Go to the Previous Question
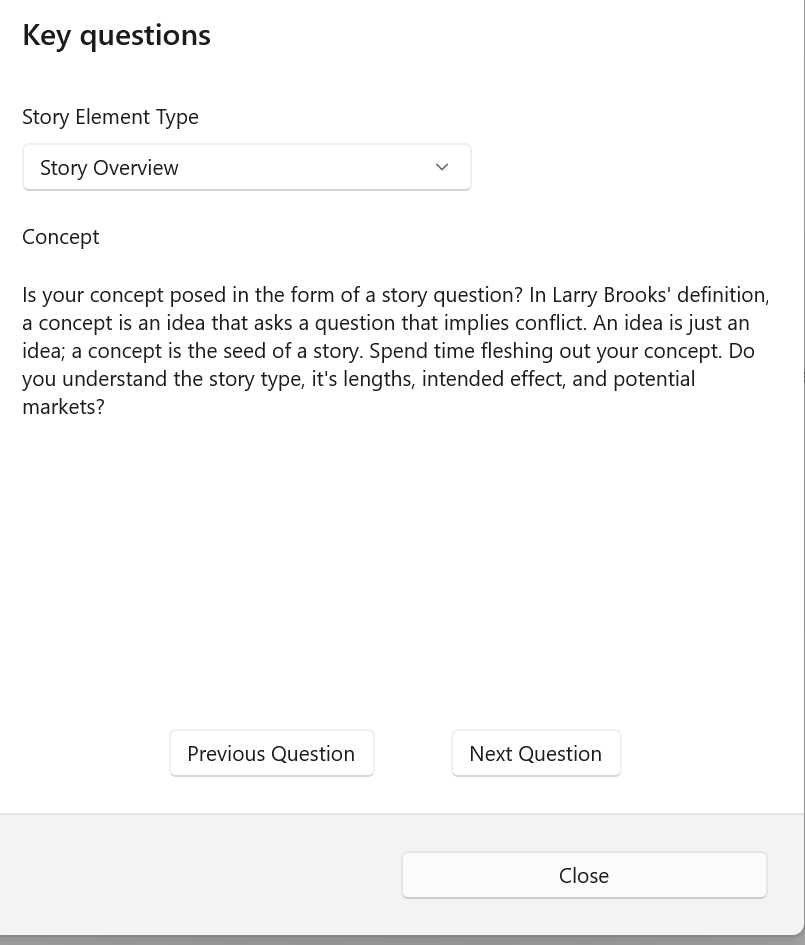Image resolution: width=805 pixels, height=945 pixels. pyautogui.click(x=271, y=753)
